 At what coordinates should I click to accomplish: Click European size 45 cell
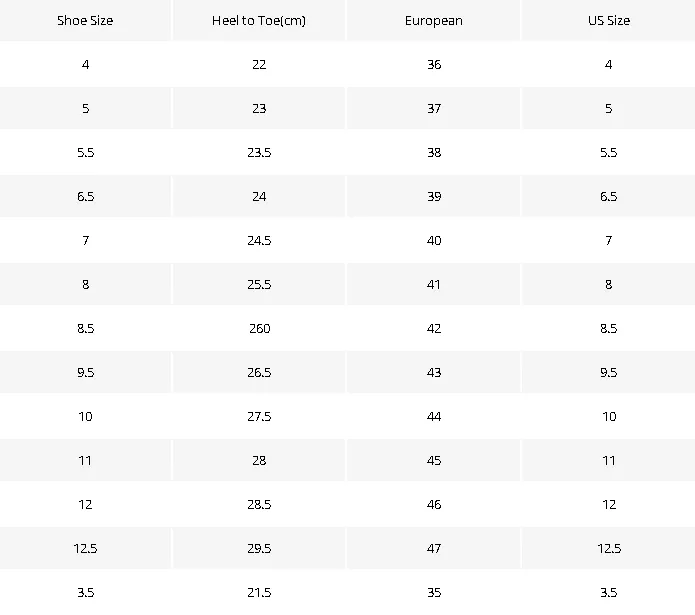(x=433, y=460)
